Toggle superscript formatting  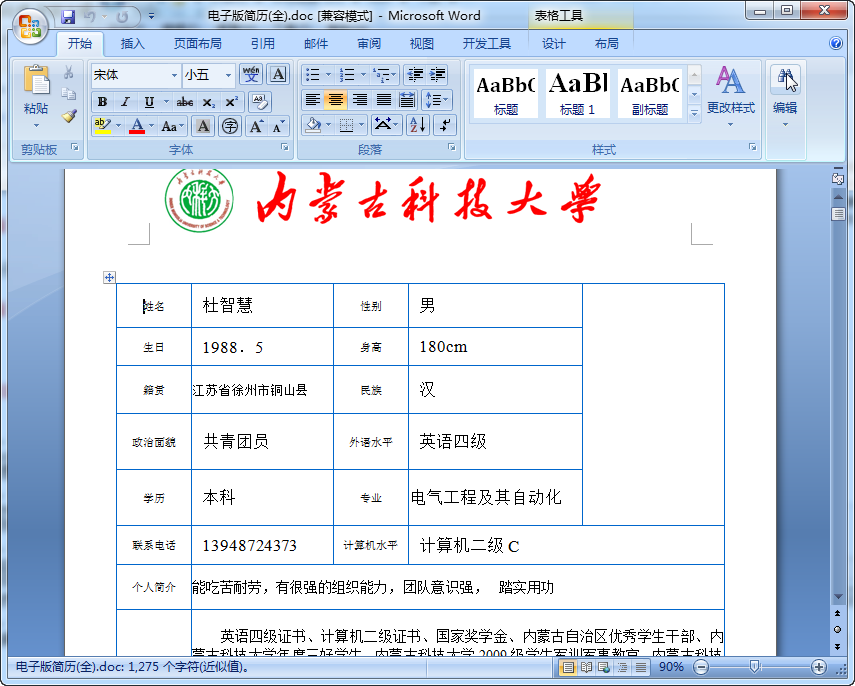[231, 101]
